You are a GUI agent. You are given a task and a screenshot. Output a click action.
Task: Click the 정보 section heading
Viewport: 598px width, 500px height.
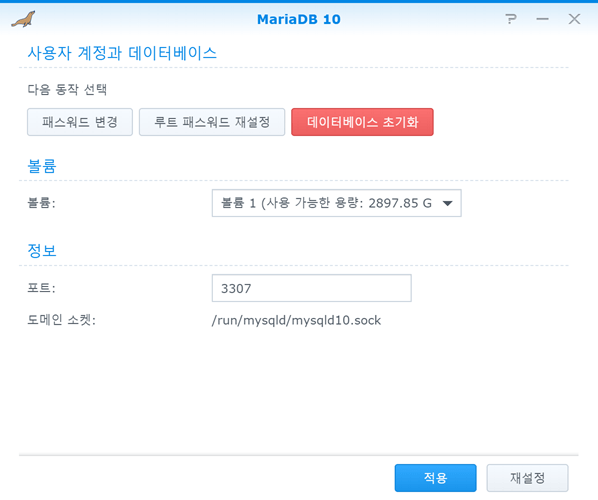click(x=42, y=251)
